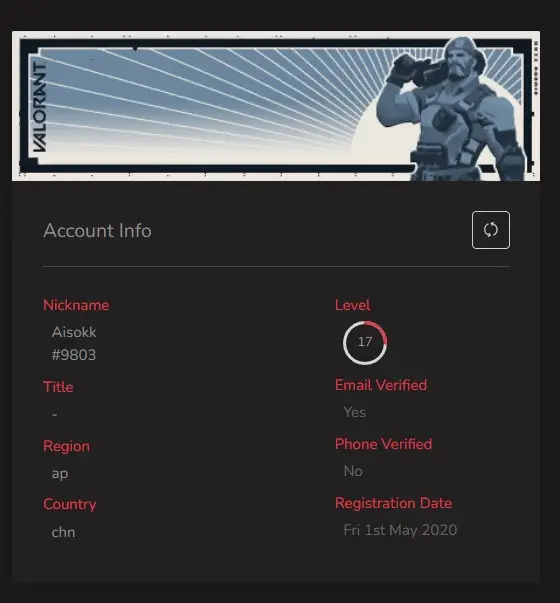Click the Account Info heading
Viewport: 560px width, 603px height.
97,231
